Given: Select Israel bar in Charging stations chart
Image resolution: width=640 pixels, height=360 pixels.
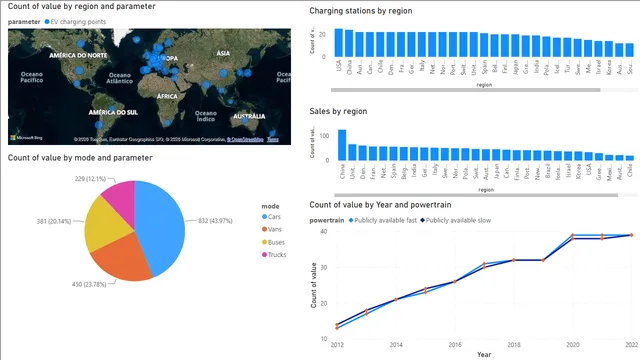Looking at the screenshot, I should 598,49.
